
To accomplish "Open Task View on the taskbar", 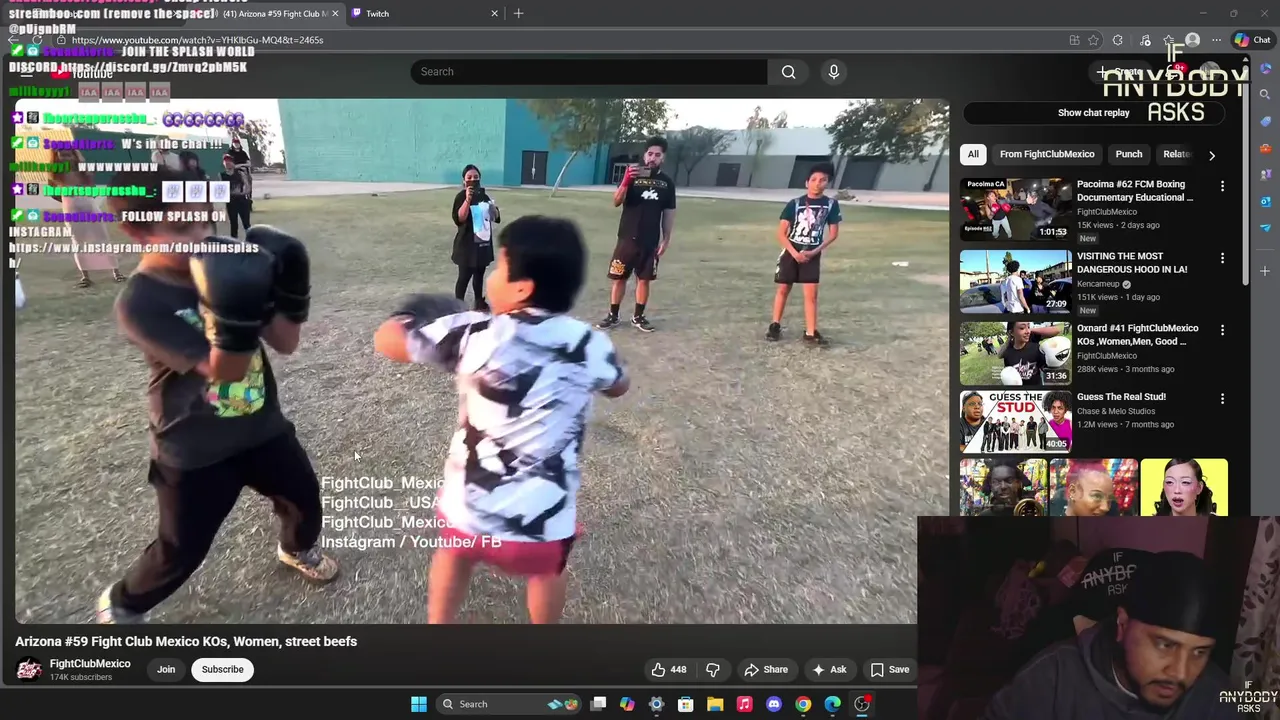I will coord(598,704).
